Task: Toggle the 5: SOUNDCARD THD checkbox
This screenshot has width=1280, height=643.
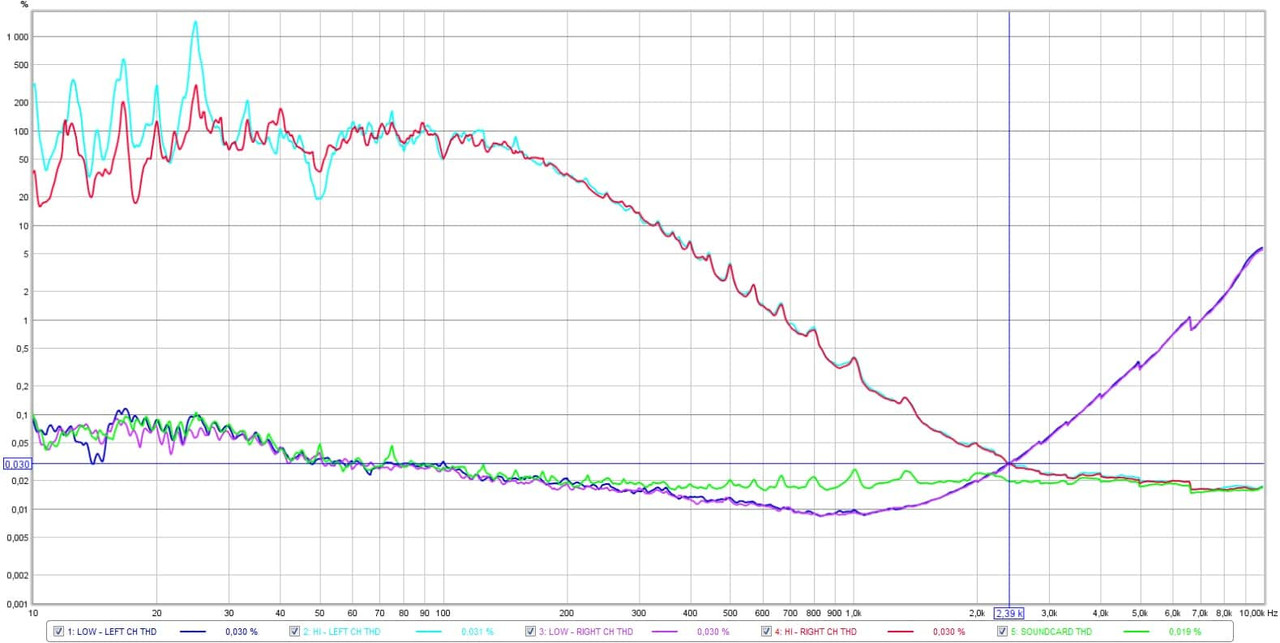Action: click(1002, 631)
